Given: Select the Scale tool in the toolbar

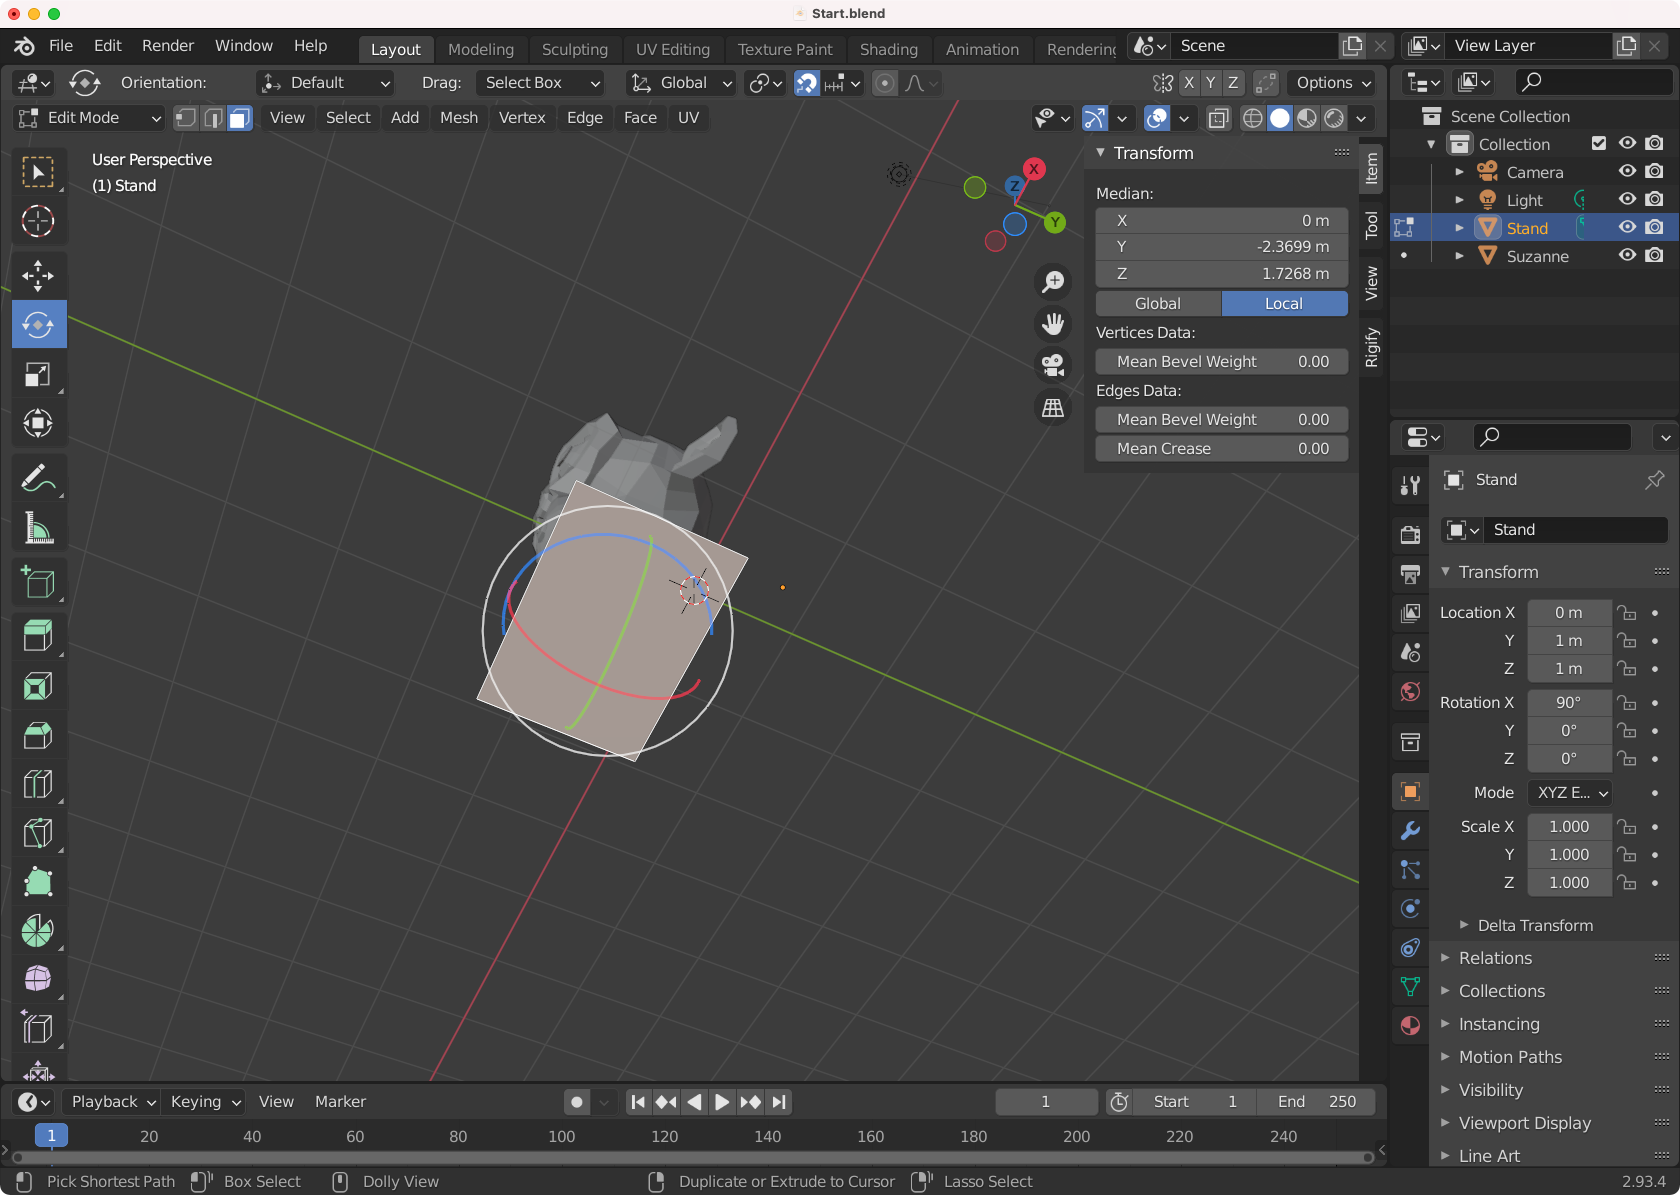Looking at the screenshot, I should pos(38,374).
